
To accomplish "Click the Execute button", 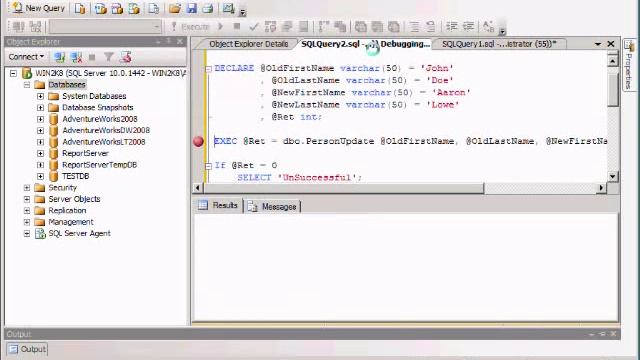I will (x=190, y=27).
